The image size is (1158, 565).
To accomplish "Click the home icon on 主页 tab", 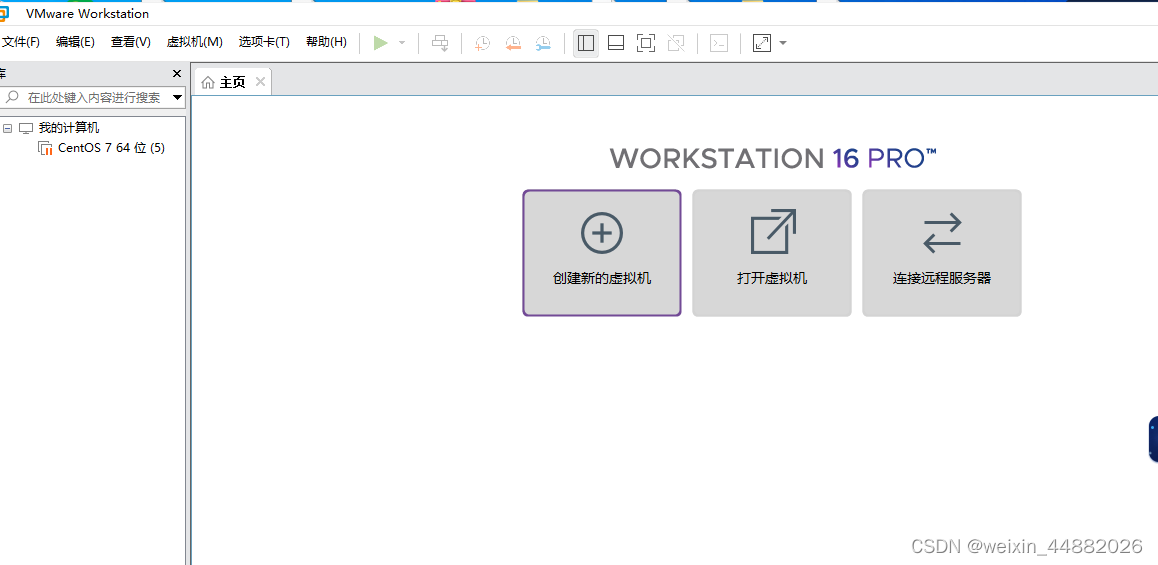I will tap(208, 82).
